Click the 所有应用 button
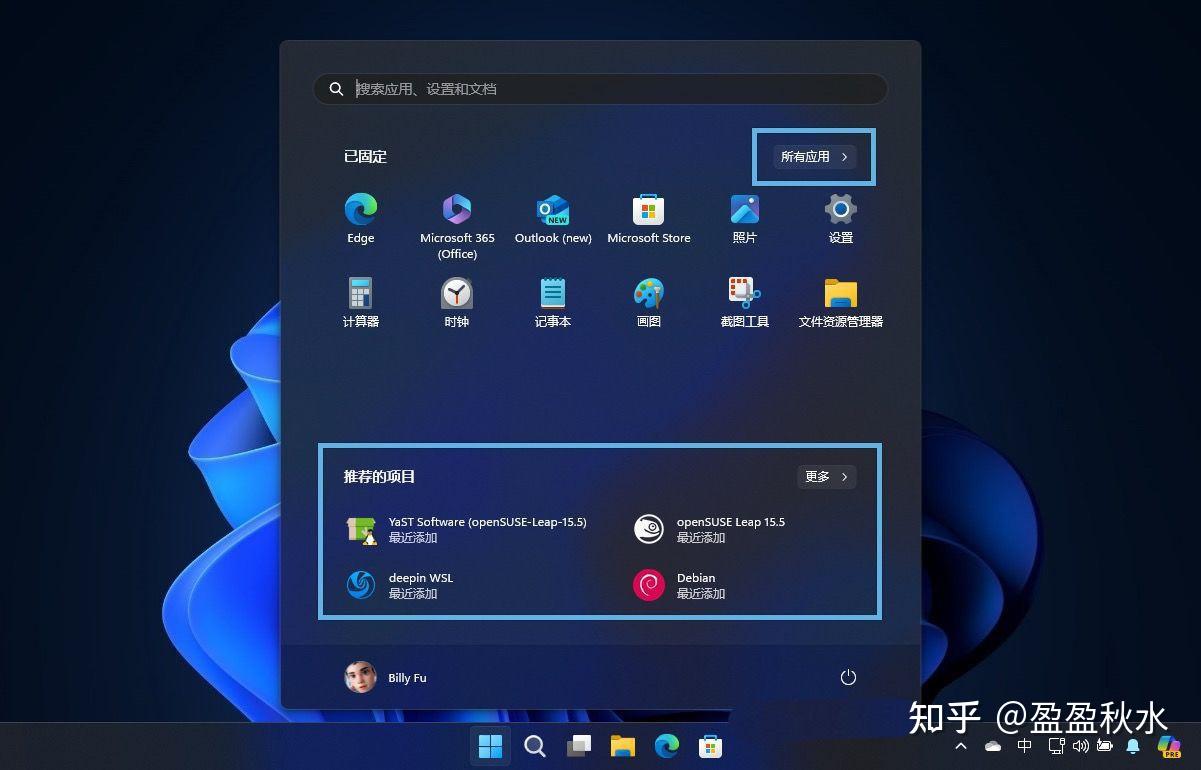This screenshot has height=770, width=1201. [812, 156]
